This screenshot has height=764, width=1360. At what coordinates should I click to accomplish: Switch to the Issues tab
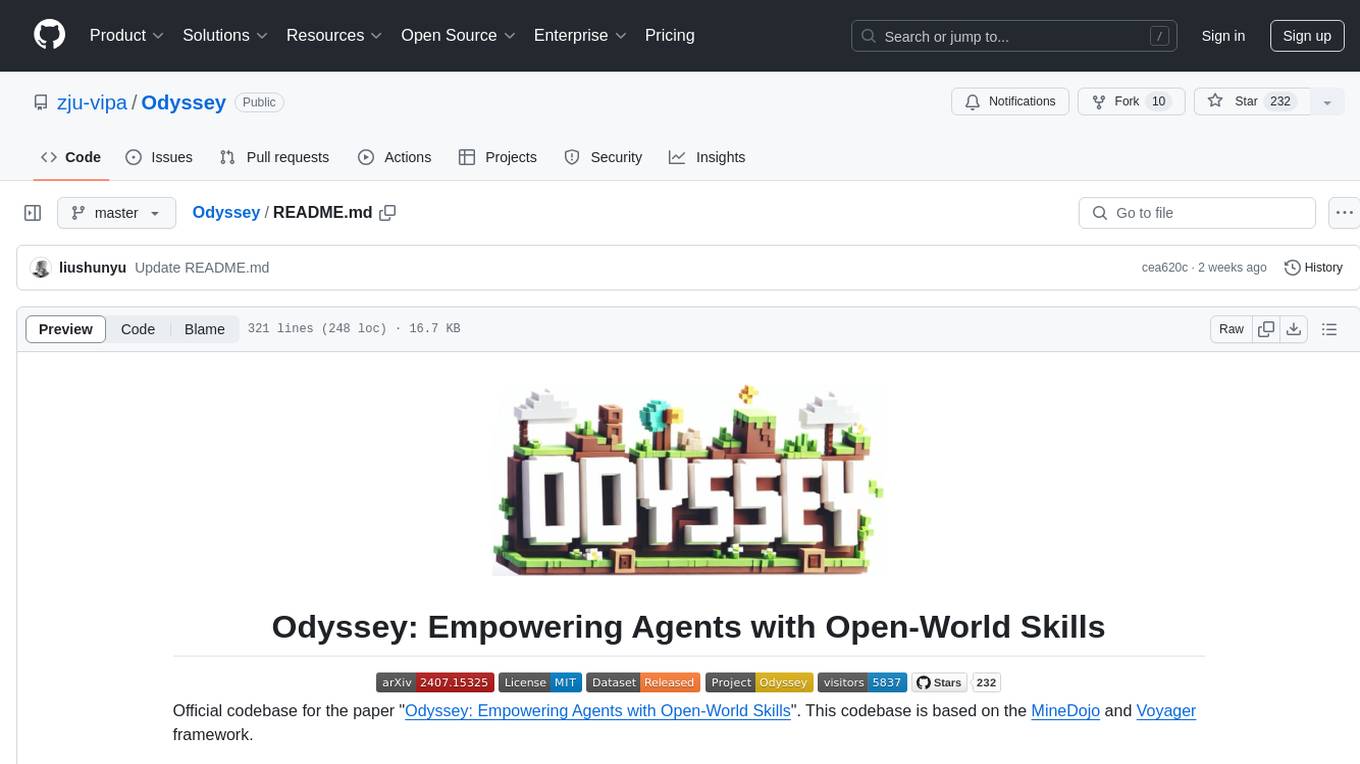pyautogui.click(x=159, y=157)
